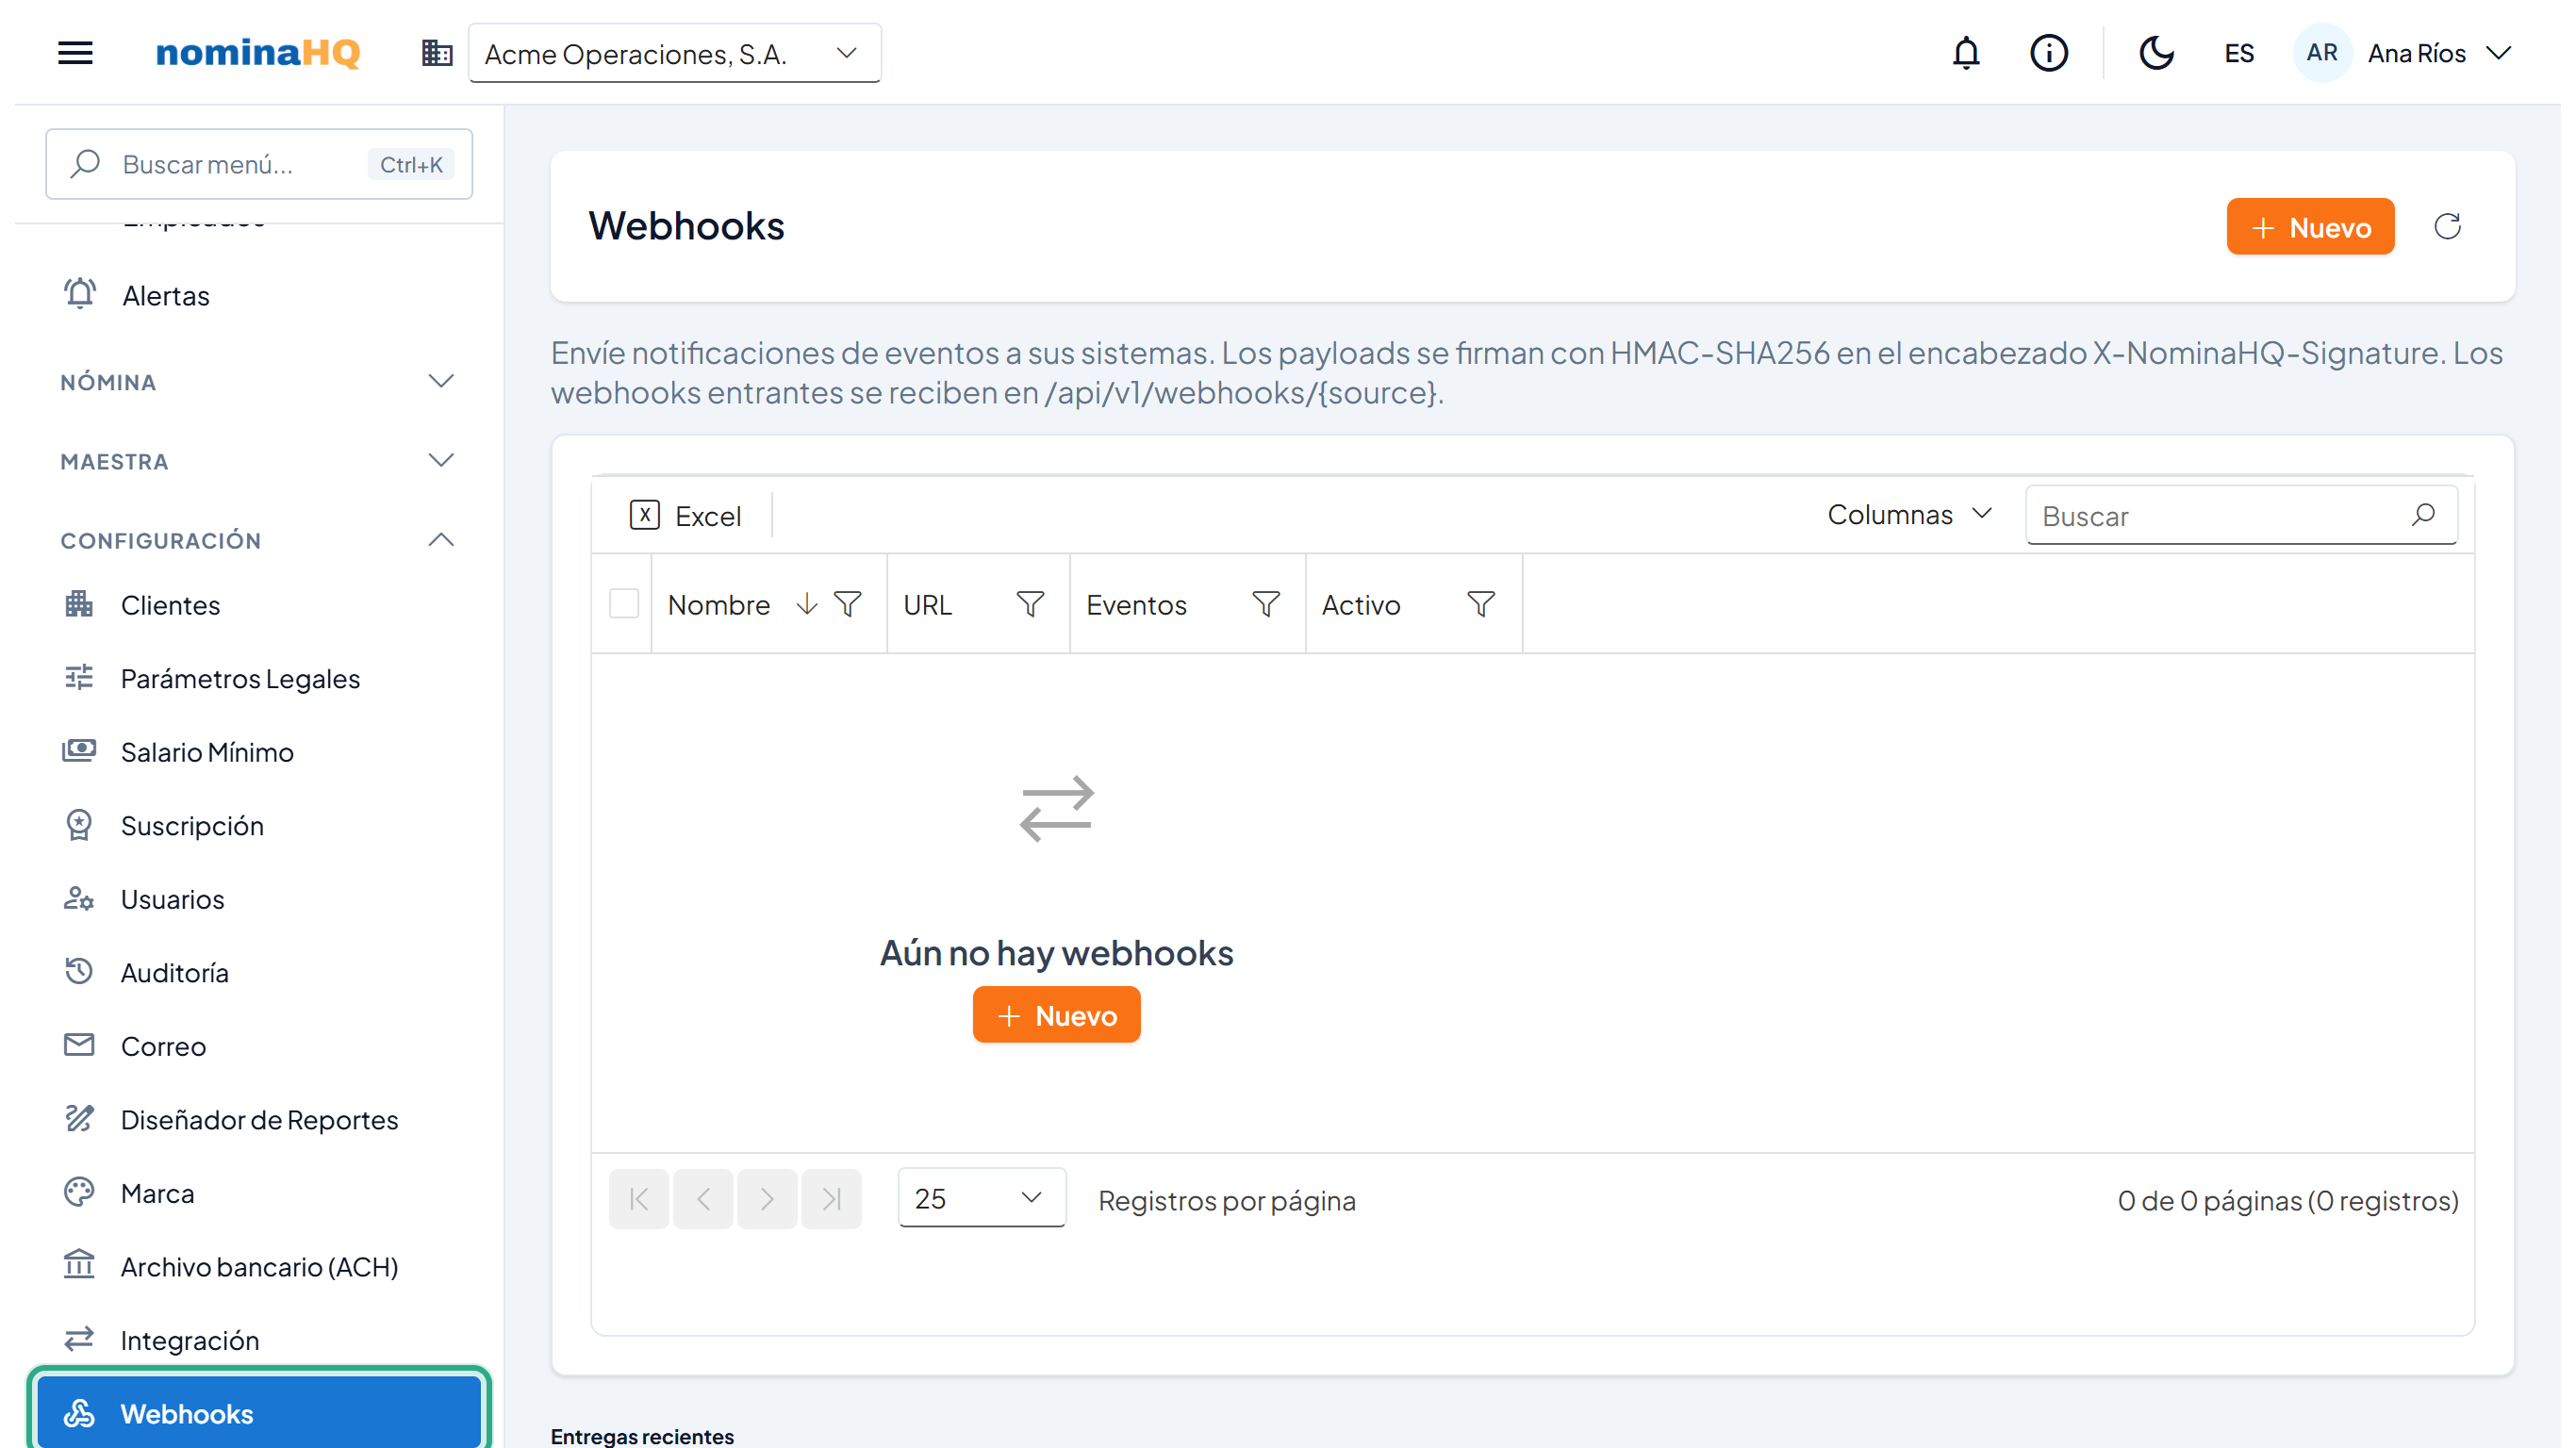
Task: Expand the NÓMINA sidebar section
Action: tap(258, 382)
